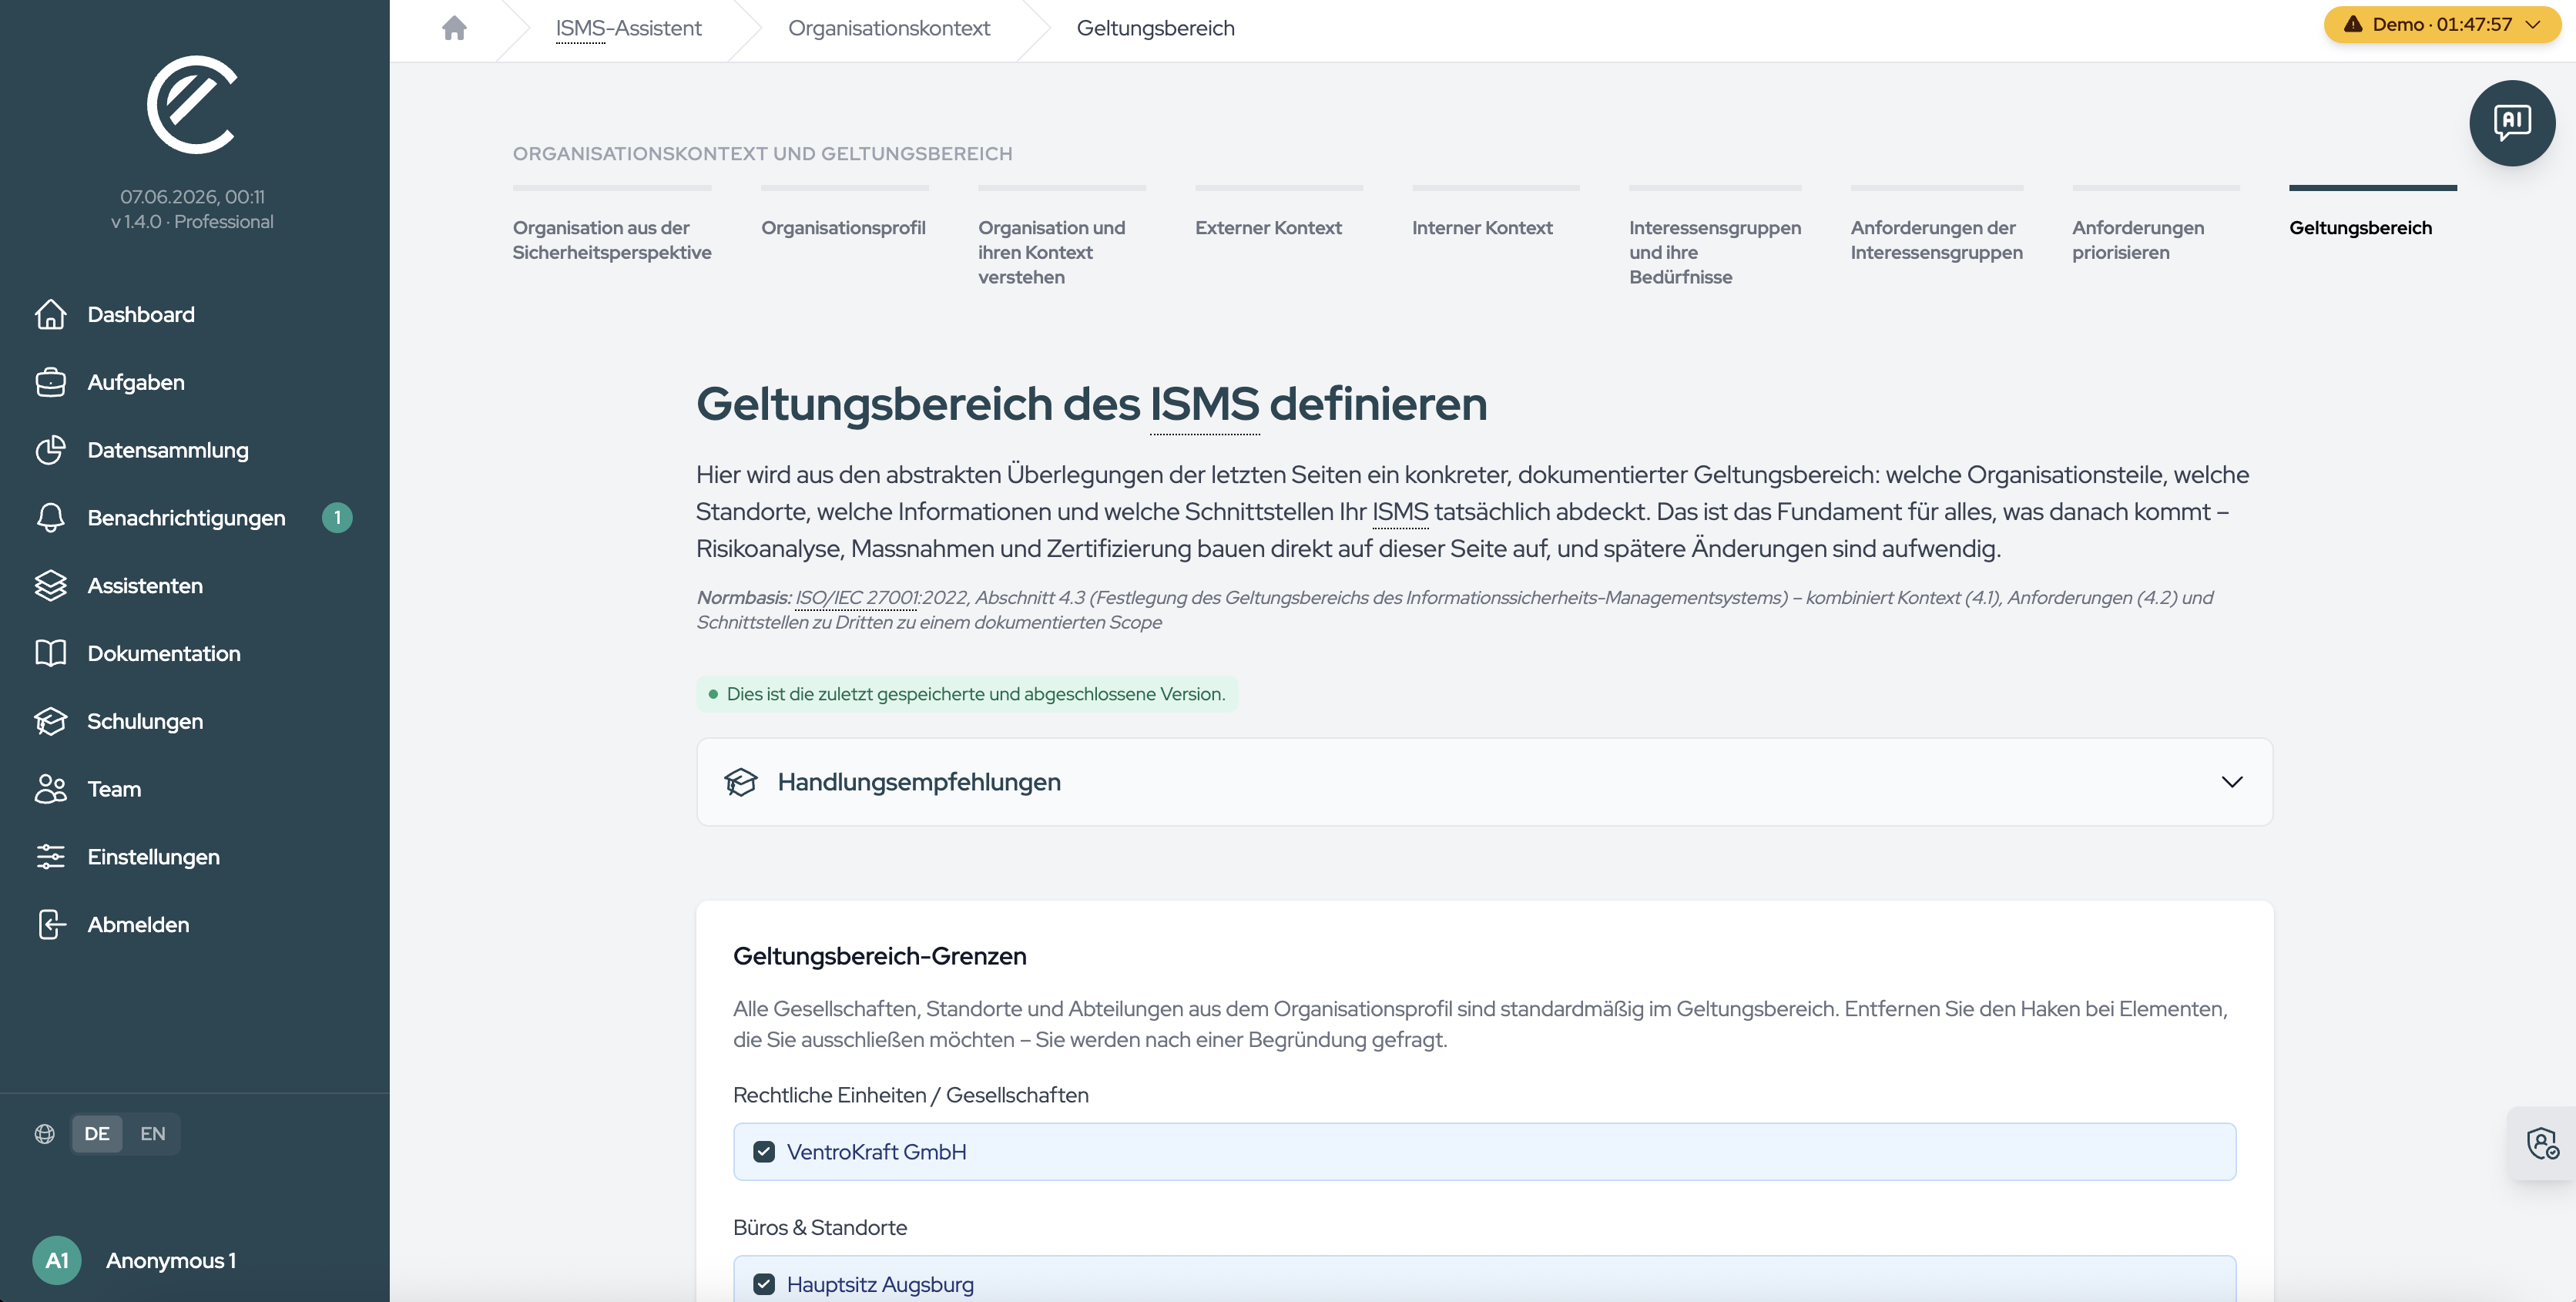Switch language to DE
2576x1302 pixels.
[97, 1134]
